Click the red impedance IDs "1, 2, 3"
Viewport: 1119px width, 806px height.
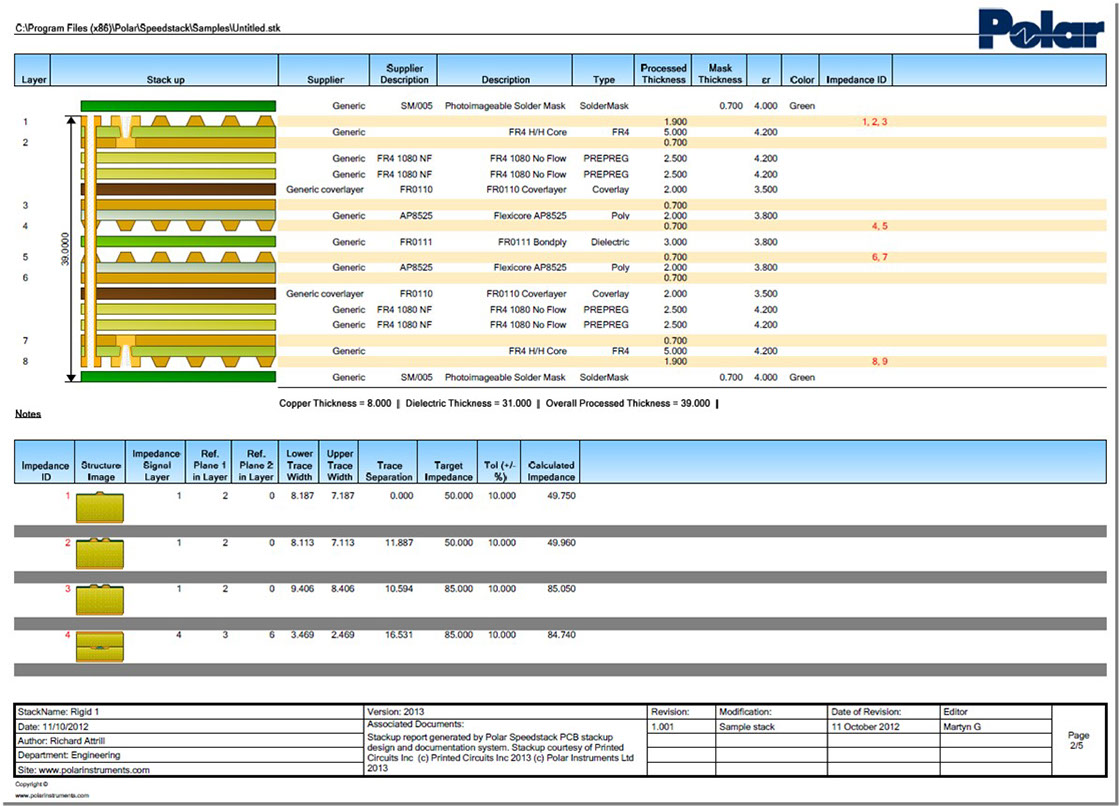(874, 121)
